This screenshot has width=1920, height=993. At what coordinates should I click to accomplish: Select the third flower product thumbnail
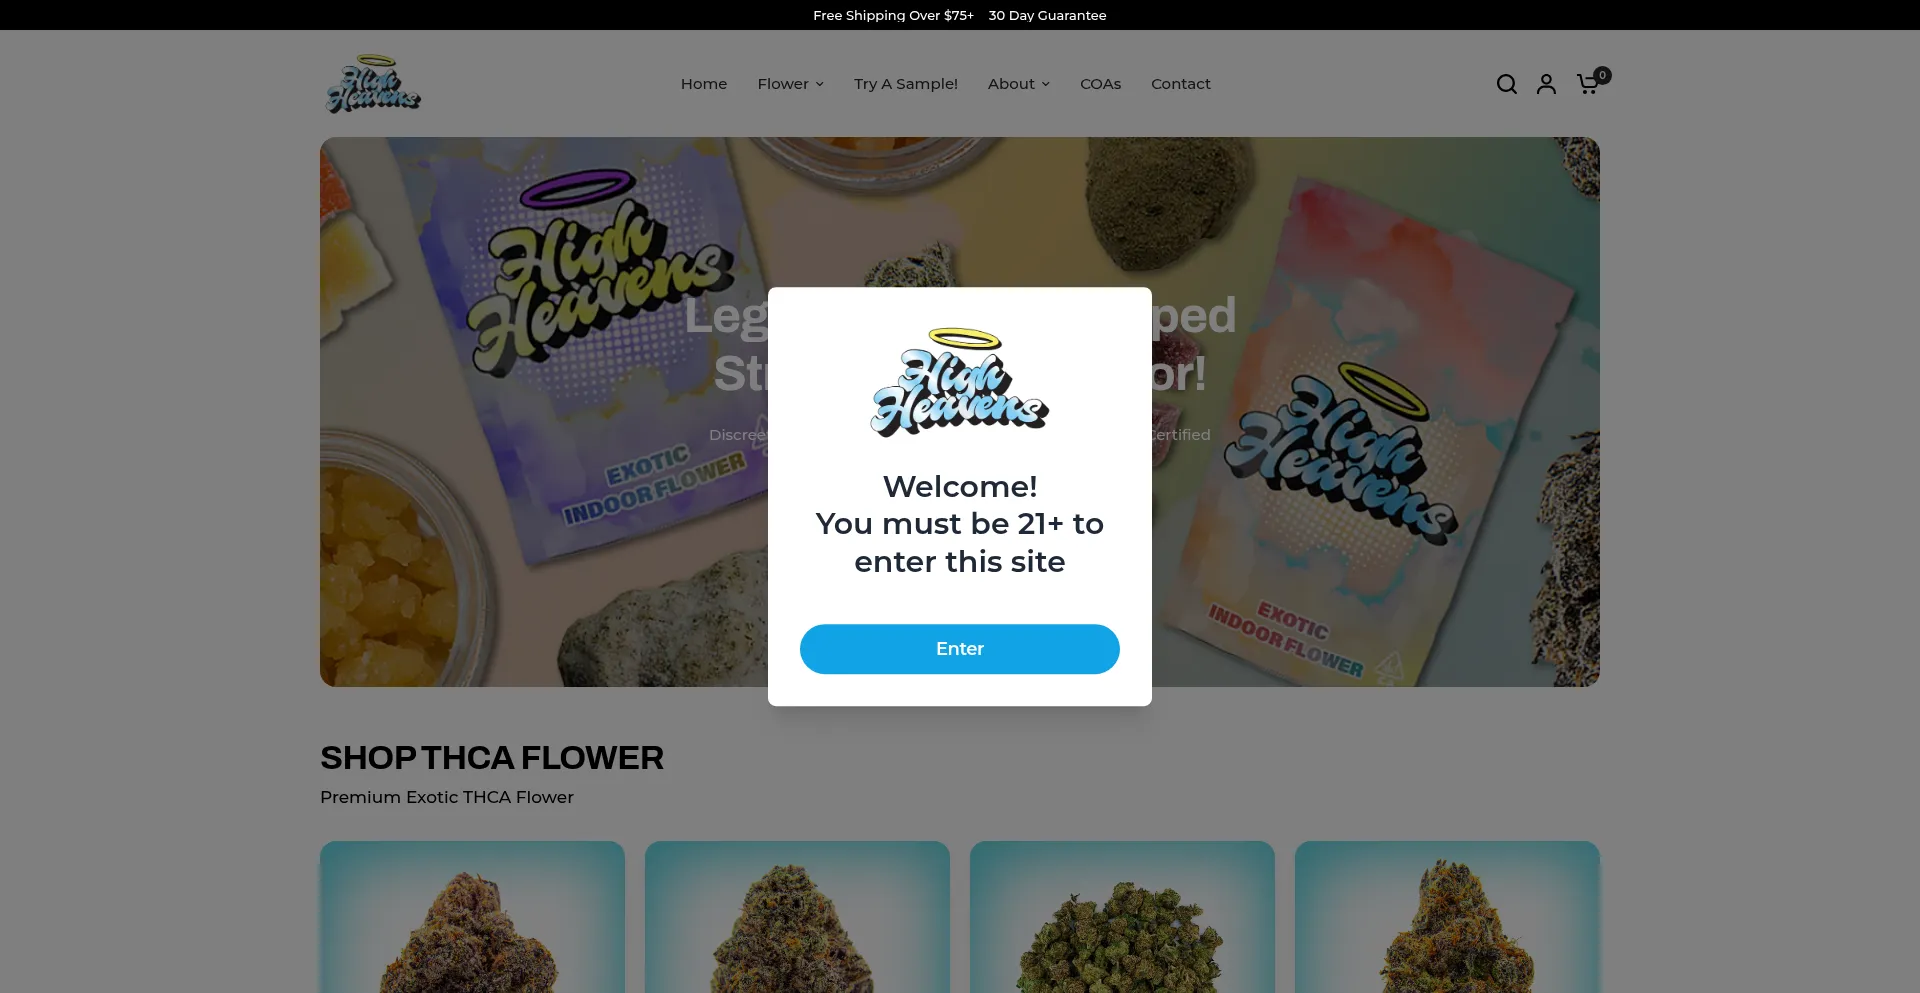1122,917
